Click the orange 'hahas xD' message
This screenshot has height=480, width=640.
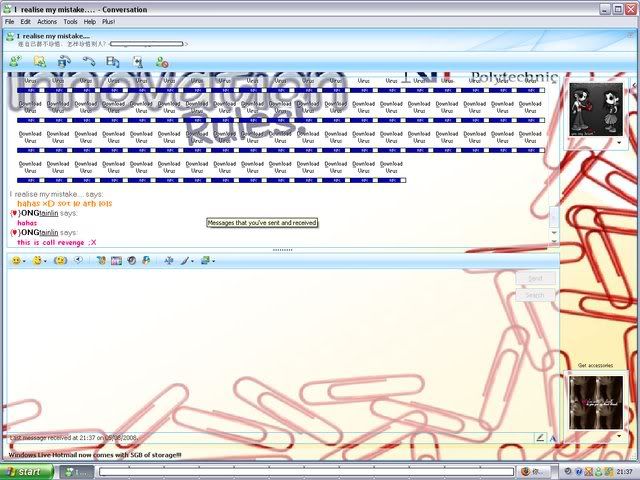tap(64, 203)
